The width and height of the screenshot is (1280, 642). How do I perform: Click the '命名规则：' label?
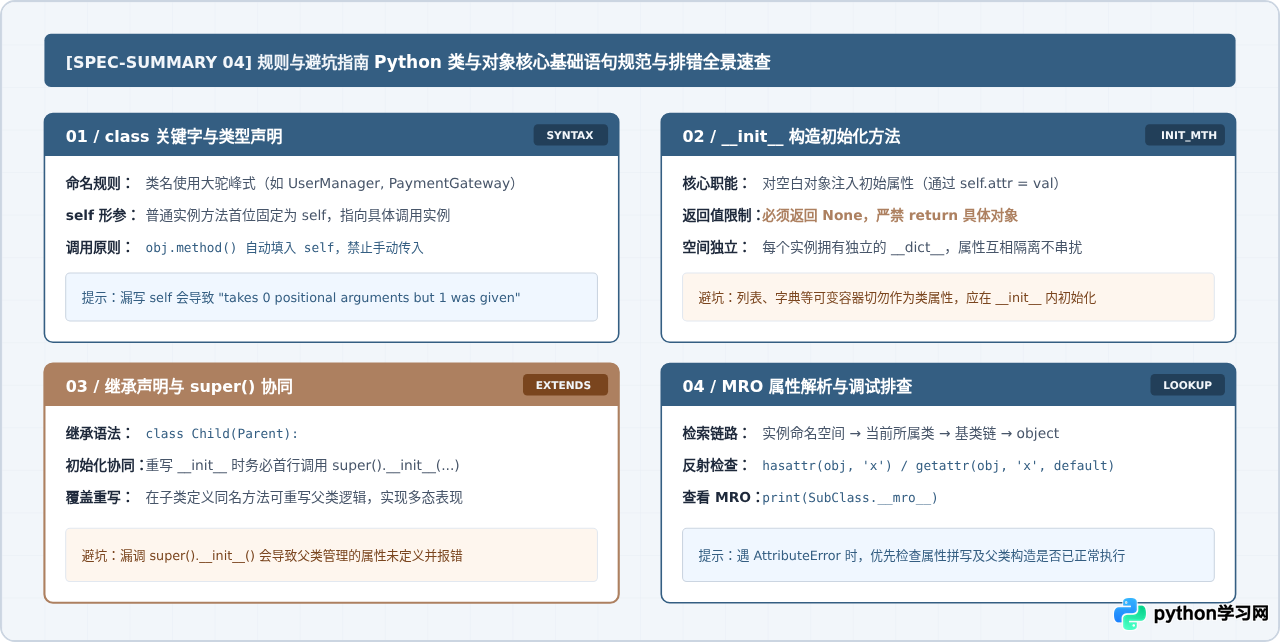[100, 183]
